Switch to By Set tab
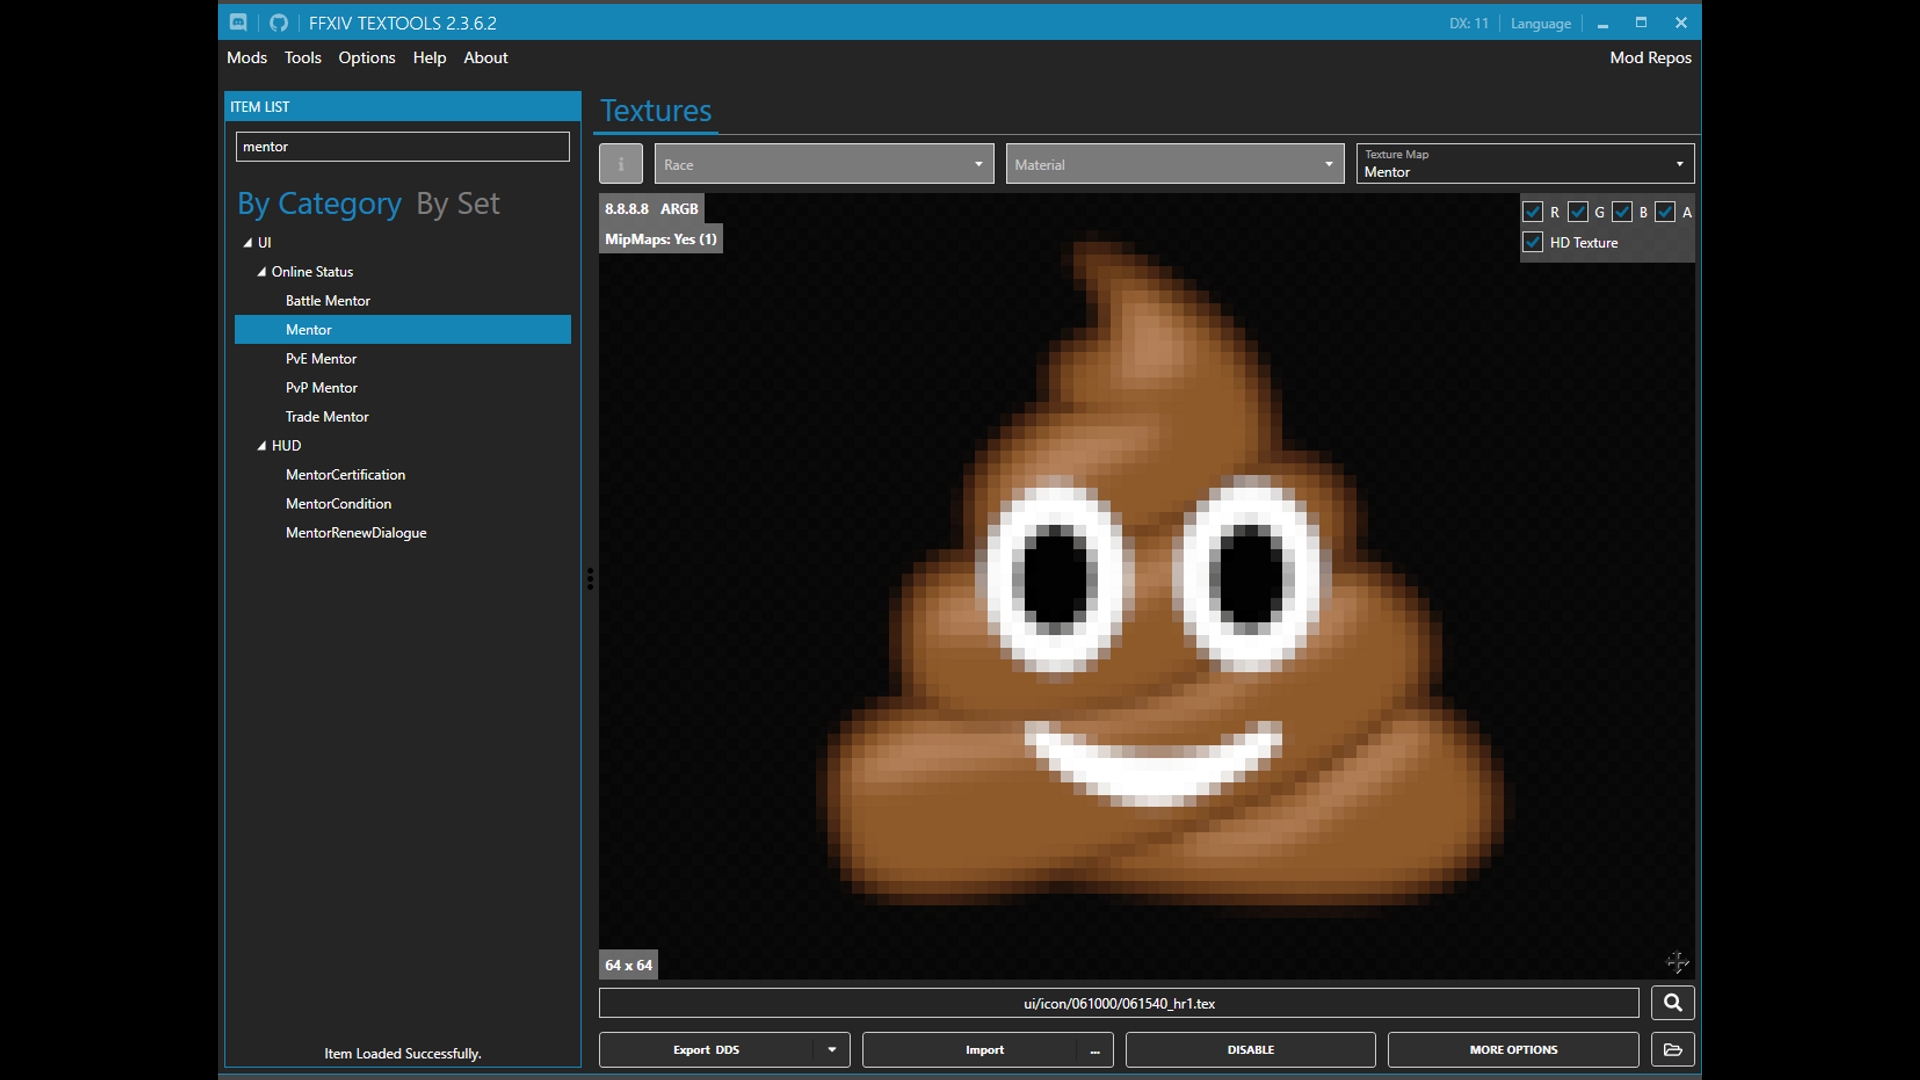The width and height of the screenshot is (1920, 1080). click(x=458, y=204)
